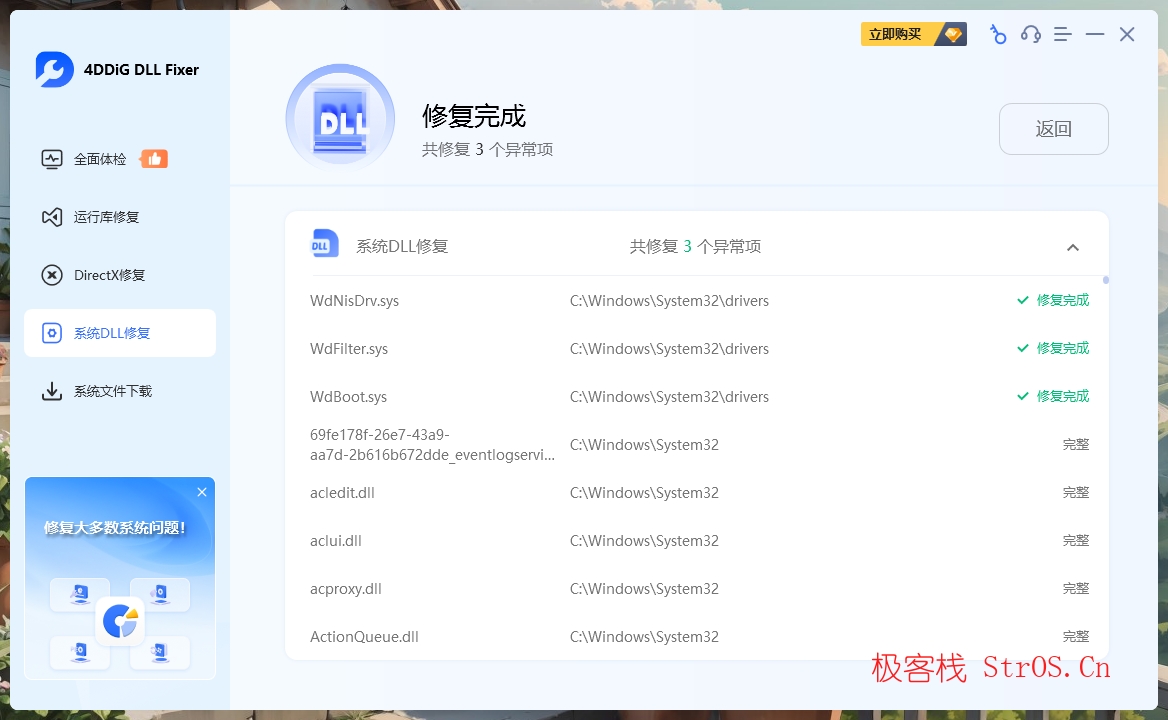Click the thumbs-up badge beside 全面体检
Viewport: 1168px width, 720px height.
[x=154, y=159]
